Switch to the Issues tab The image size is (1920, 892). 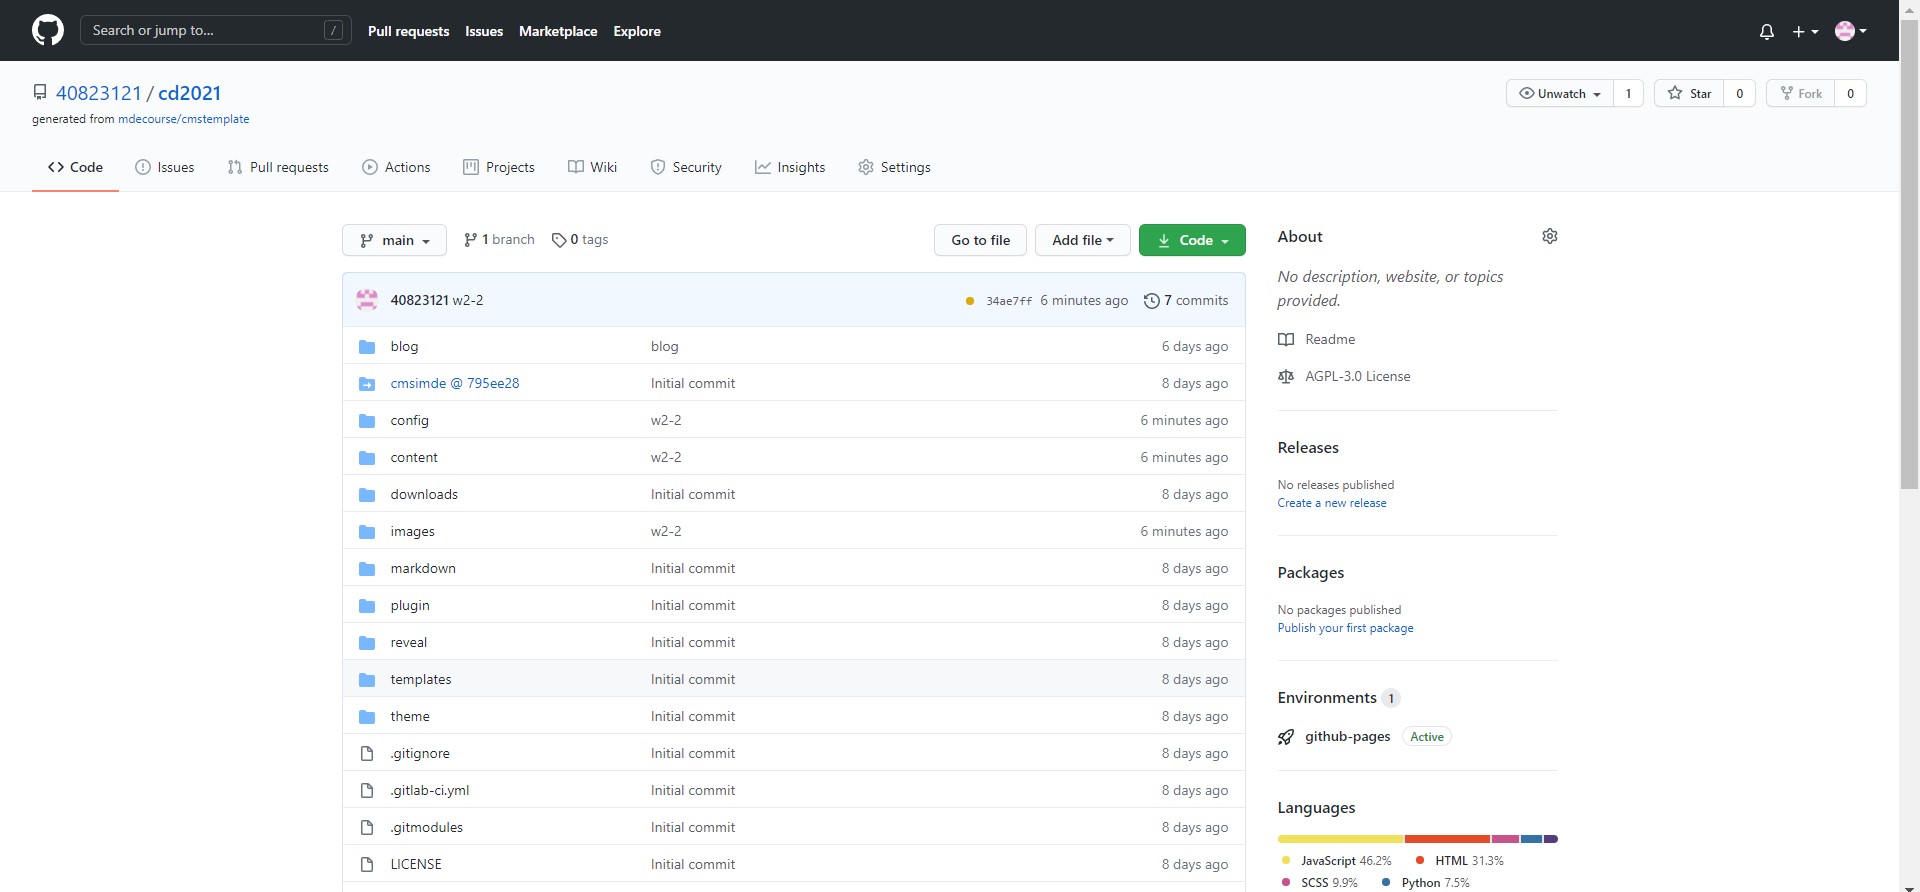point(165,167)
